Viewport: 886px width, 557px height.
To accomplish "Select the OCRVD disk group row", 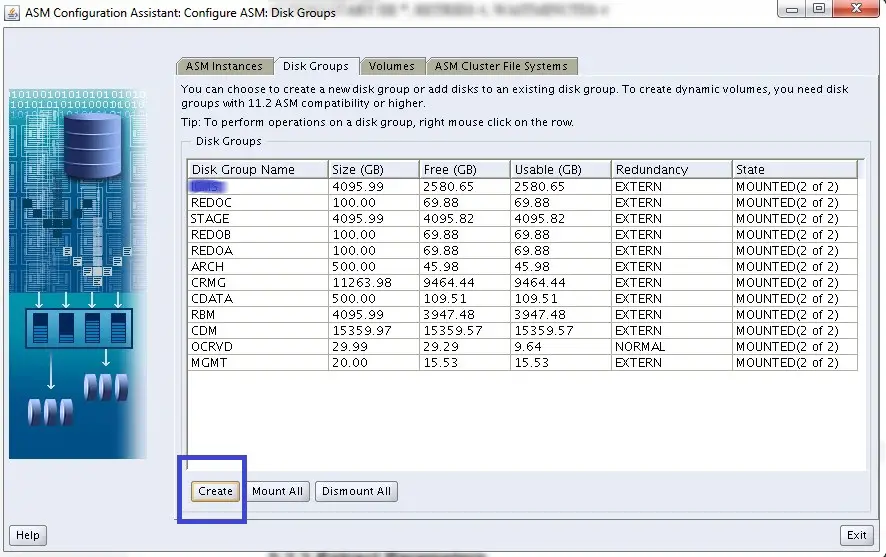I will pos(522,346).
